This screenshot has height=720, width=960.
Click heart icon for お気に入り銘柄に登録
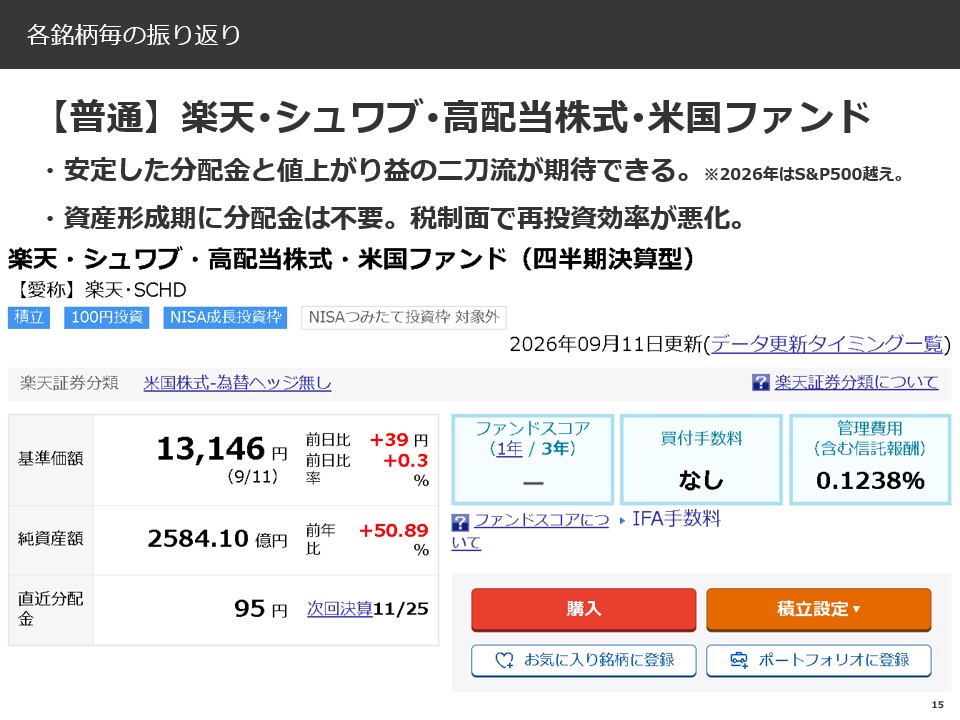click(504, 660)
